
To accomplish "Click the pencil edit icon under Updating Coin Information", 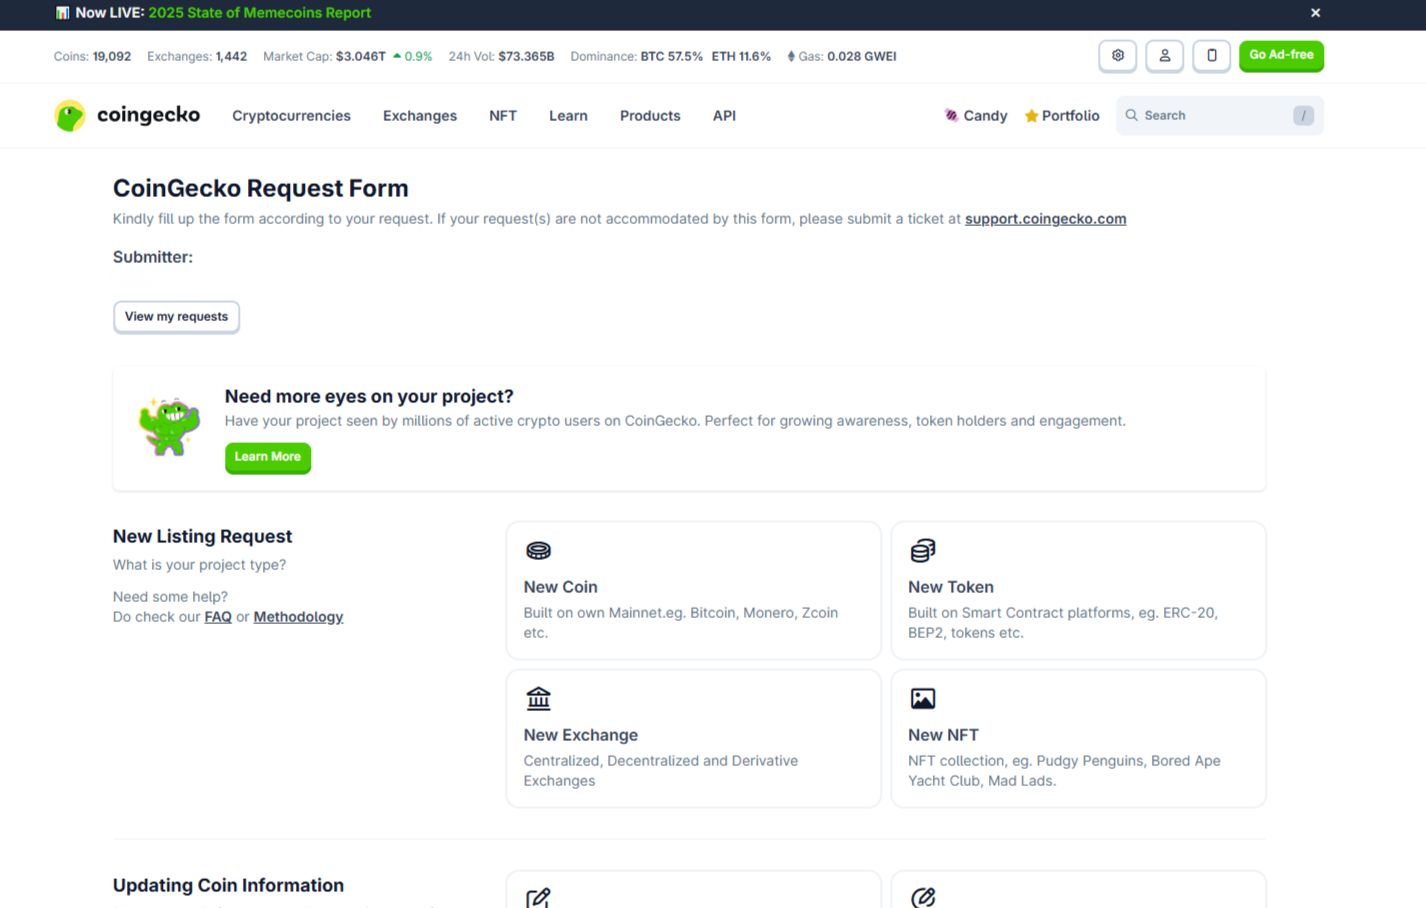I will [x=538, y=897].
